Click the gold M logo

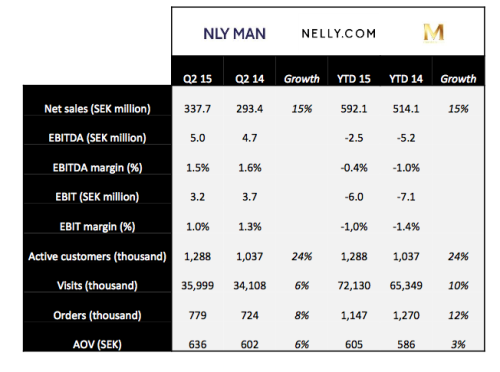(x=434, y=33)
